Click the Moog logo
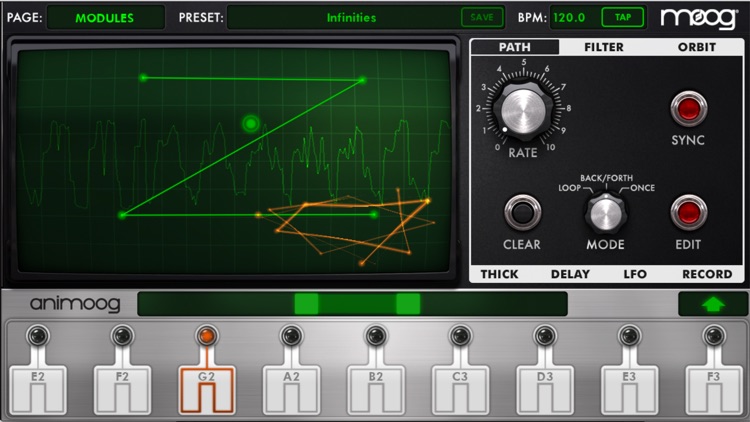Image resolution: width=750 pixels, height=422 pixels. pos(699,19)
